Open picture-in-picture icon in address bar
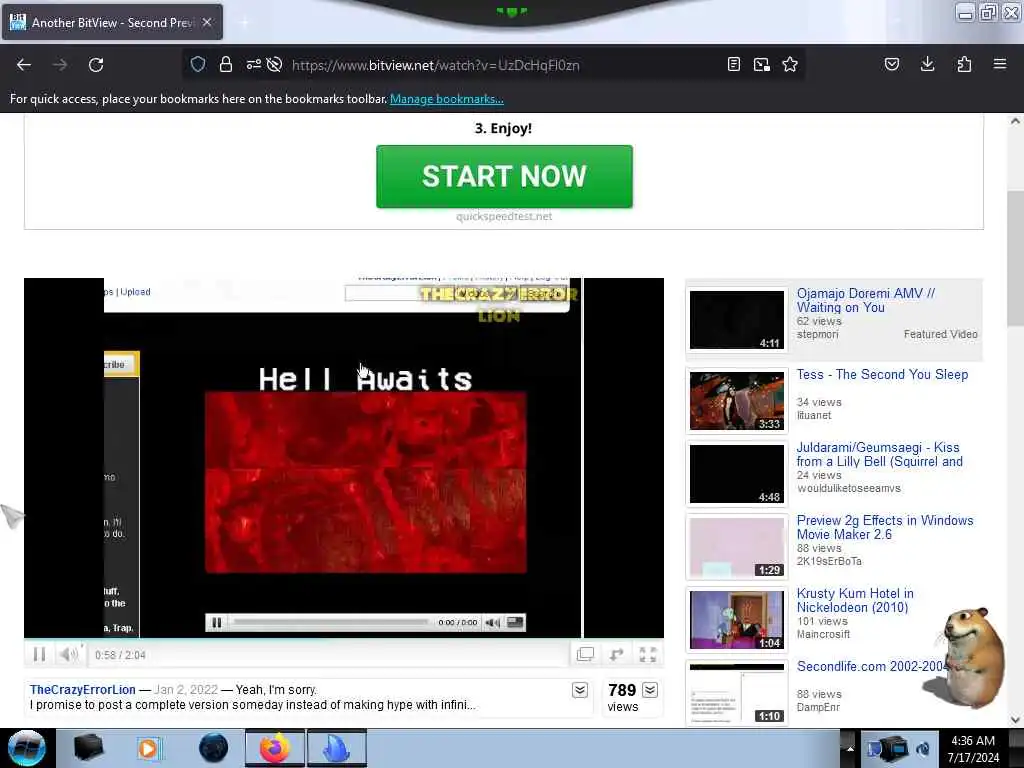This screenshot has width=1024, height=768. pos(761,64)
